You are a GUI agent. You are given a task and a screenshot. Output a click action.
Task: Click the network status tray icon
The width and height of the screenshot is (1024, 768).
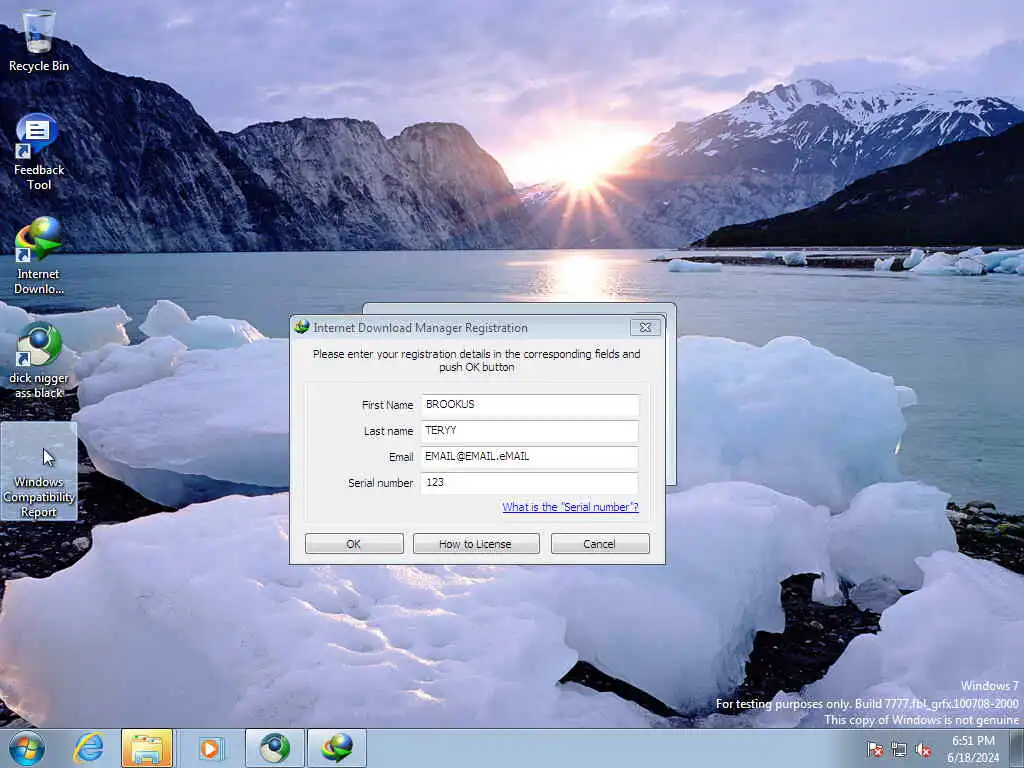point(899,750)
